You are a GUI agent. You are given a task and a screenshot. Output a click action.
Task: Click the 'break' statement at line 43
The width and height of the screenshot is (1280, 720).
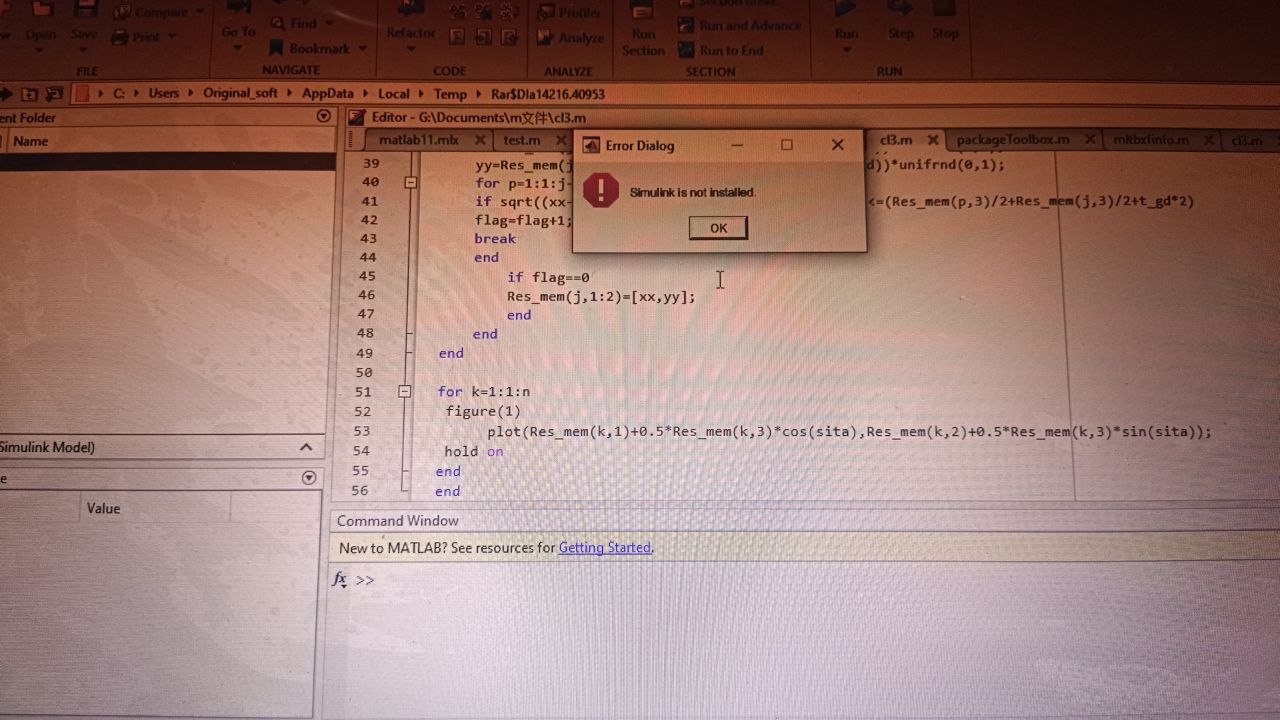pos(495,238)
